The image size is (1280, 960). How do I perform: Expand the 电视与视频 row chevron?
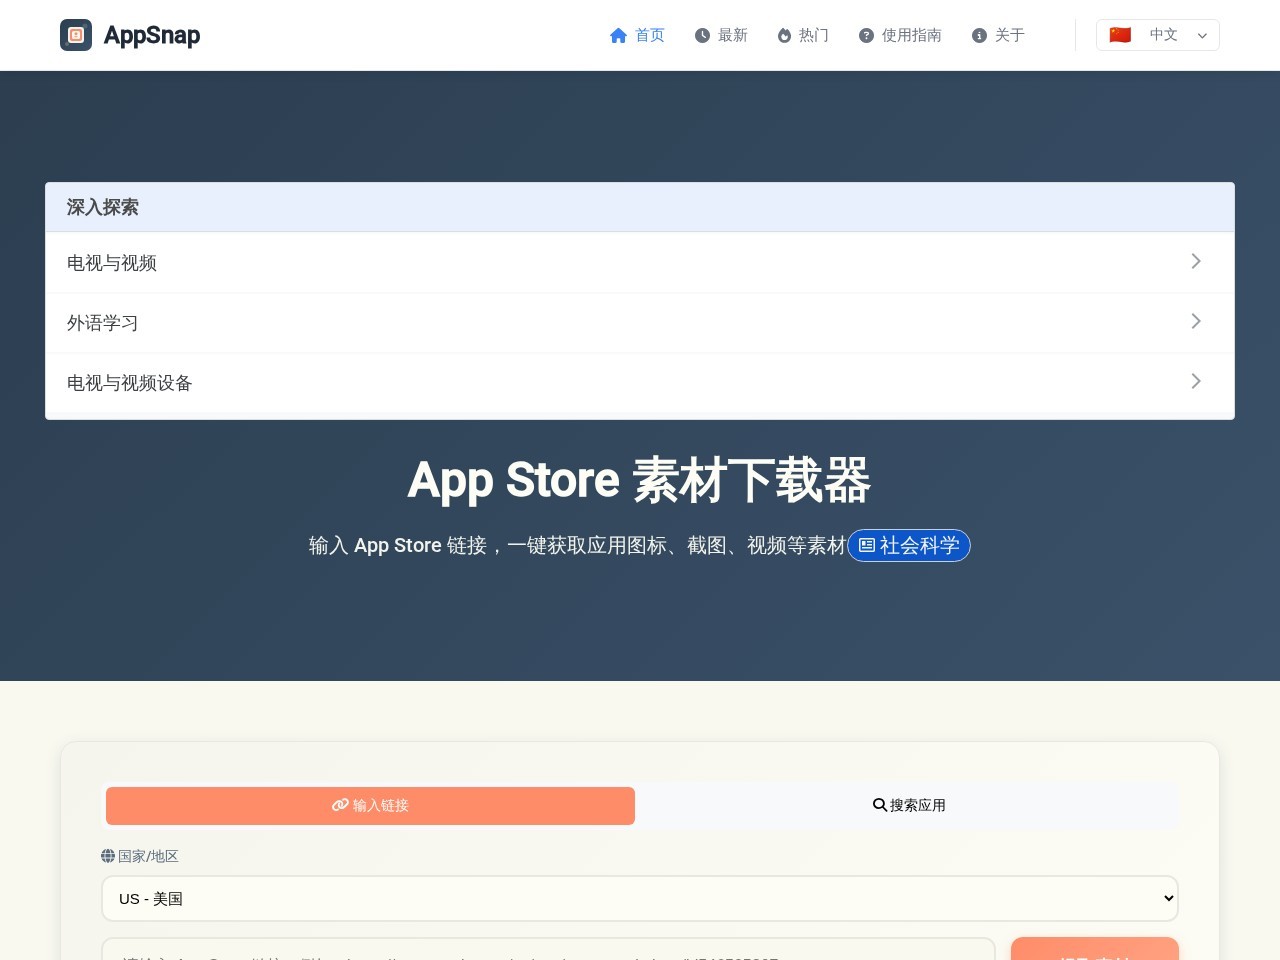pos(1196,261)
